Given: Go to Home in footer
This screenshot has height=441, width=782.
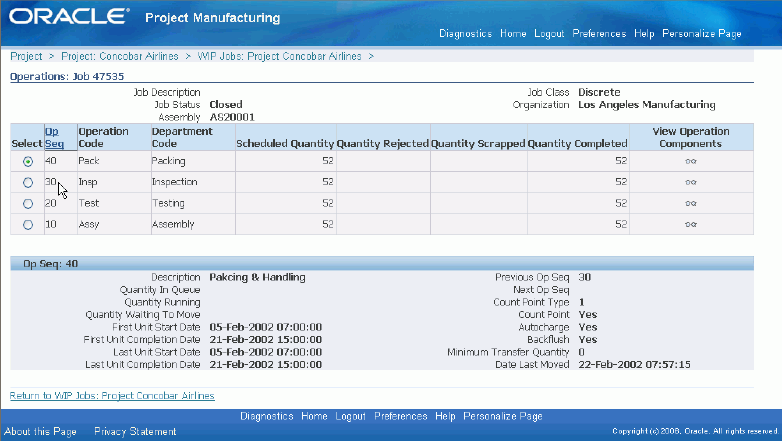Looking at the screenshot, I should [314, 416].
